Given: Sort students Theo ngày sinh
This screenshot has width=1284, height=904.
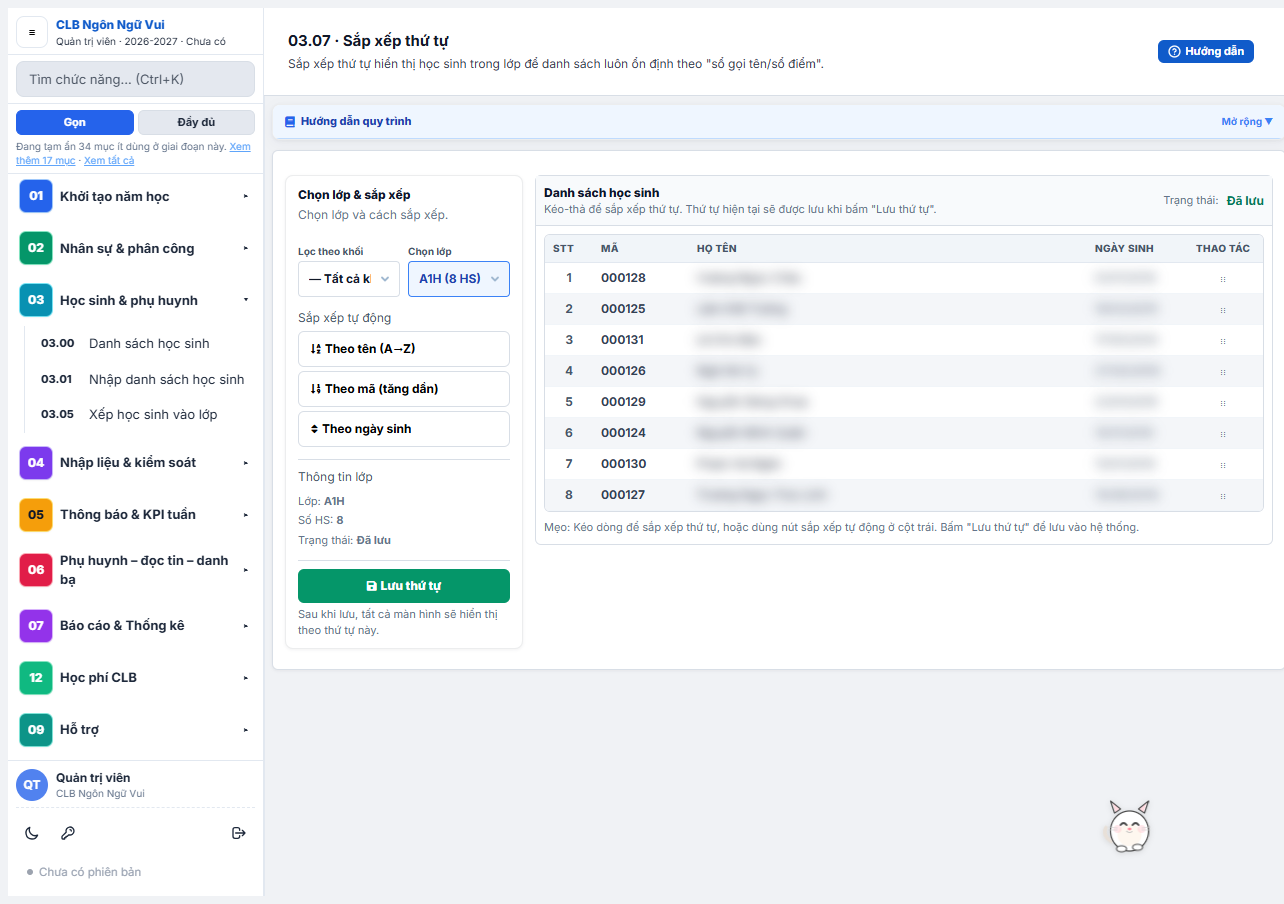Looking at the screenshot, I should point(404,429).
